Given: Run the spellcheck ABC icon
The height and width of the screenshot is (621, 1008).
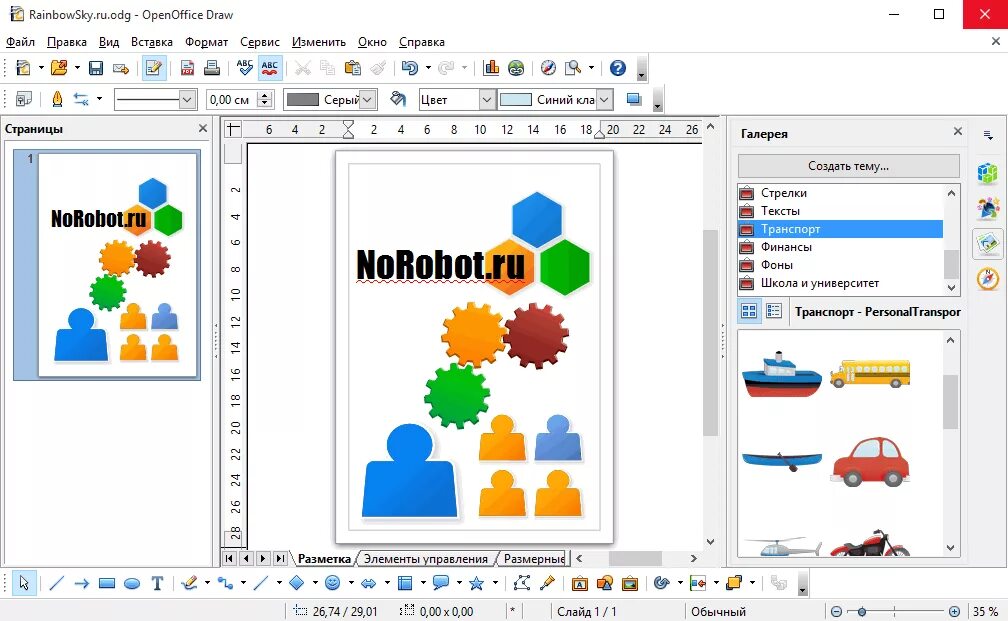Looking at the screenshot, I should point(244,68).
